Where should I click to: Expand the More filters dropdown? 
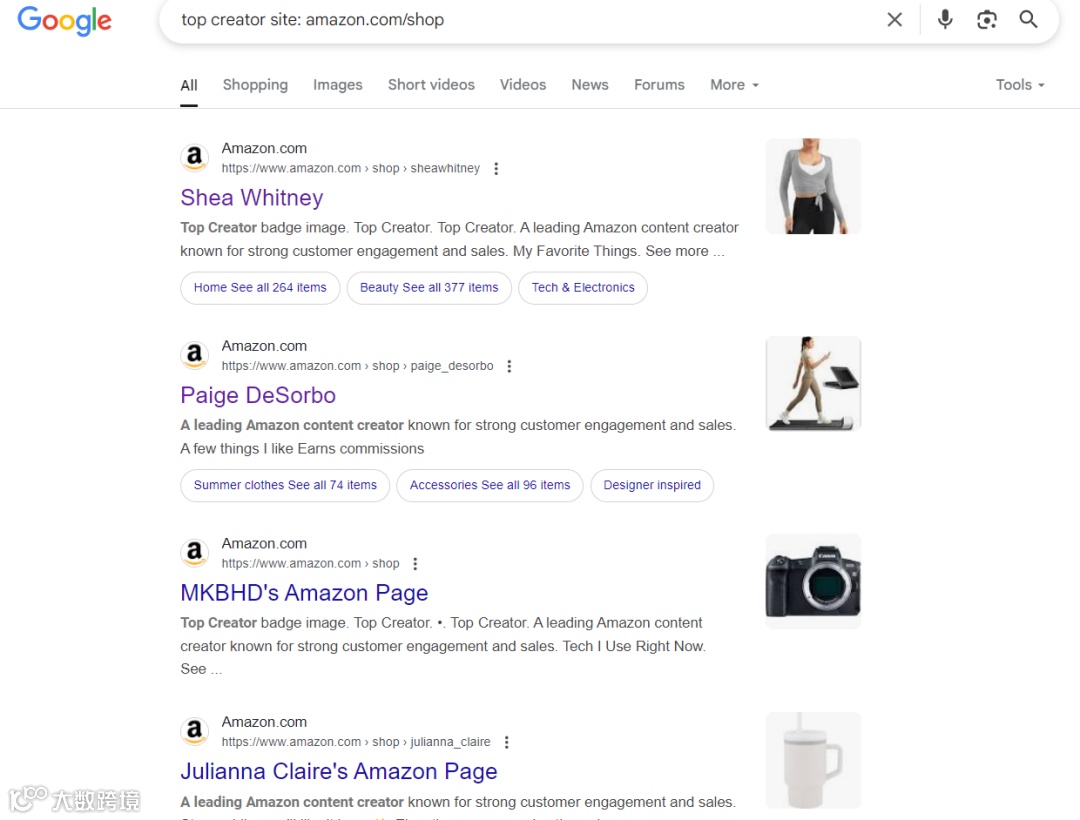tap(734, 85)
